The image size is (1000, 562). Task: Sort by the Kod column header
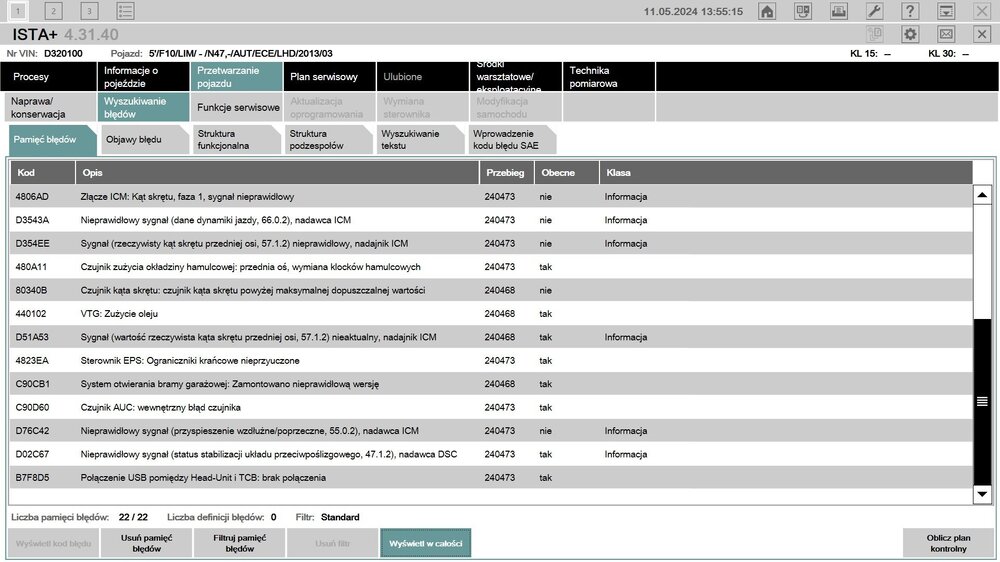[43, 173]
